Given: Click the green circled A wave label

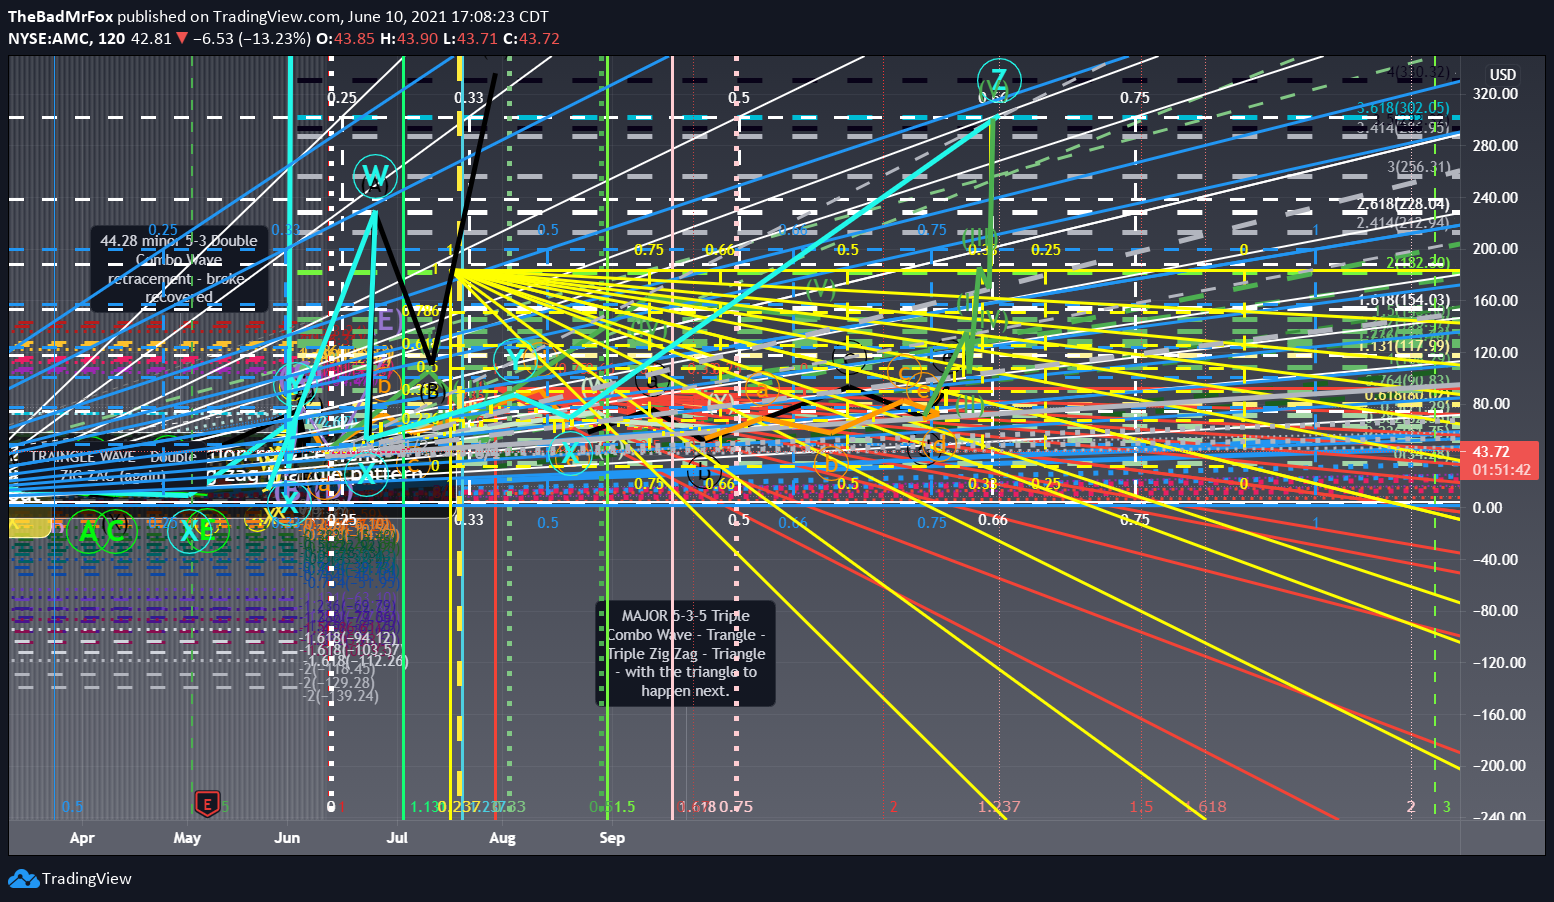Looking at the screenshot, I should click(x=89, y=532).
